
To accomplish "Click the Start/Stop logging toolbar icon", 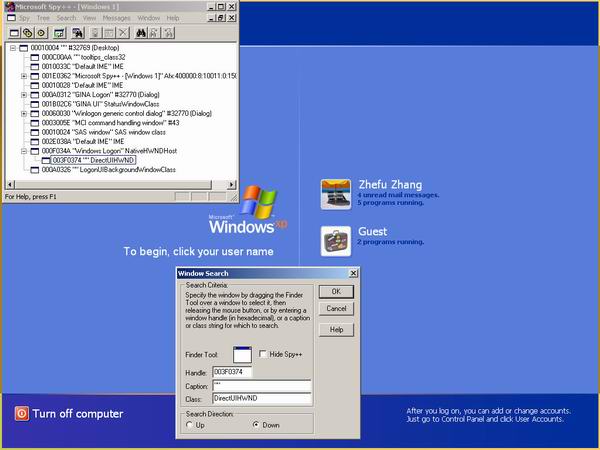I will (x=96, y=33).
